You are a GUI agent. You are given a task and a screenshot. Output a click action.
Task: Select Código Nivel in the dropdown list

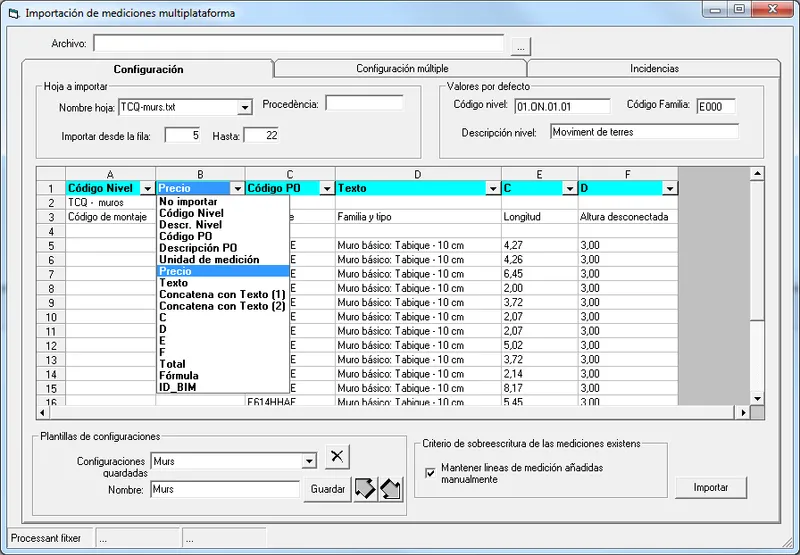[223, 213]
